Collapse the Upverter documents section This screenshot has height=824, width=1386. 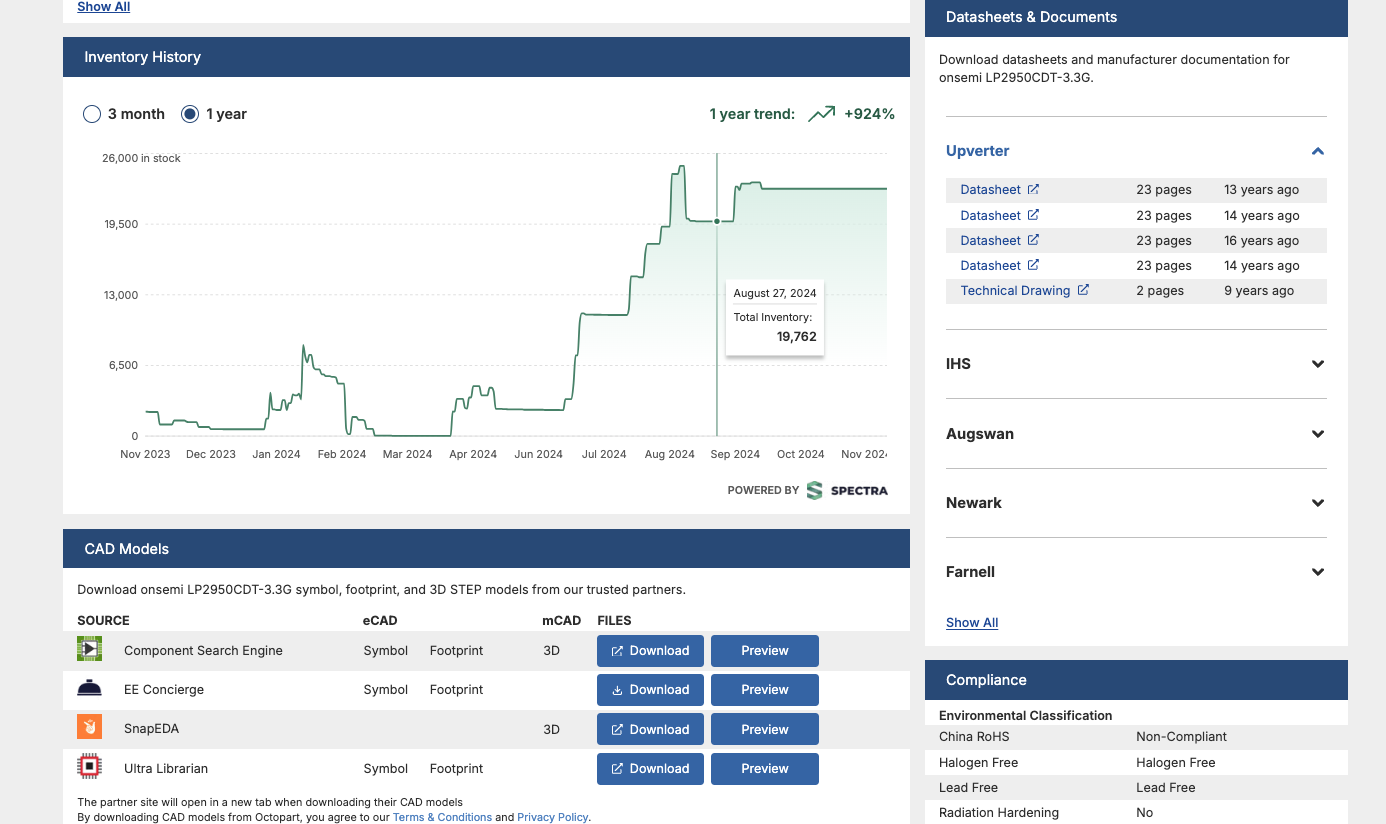1317,151
